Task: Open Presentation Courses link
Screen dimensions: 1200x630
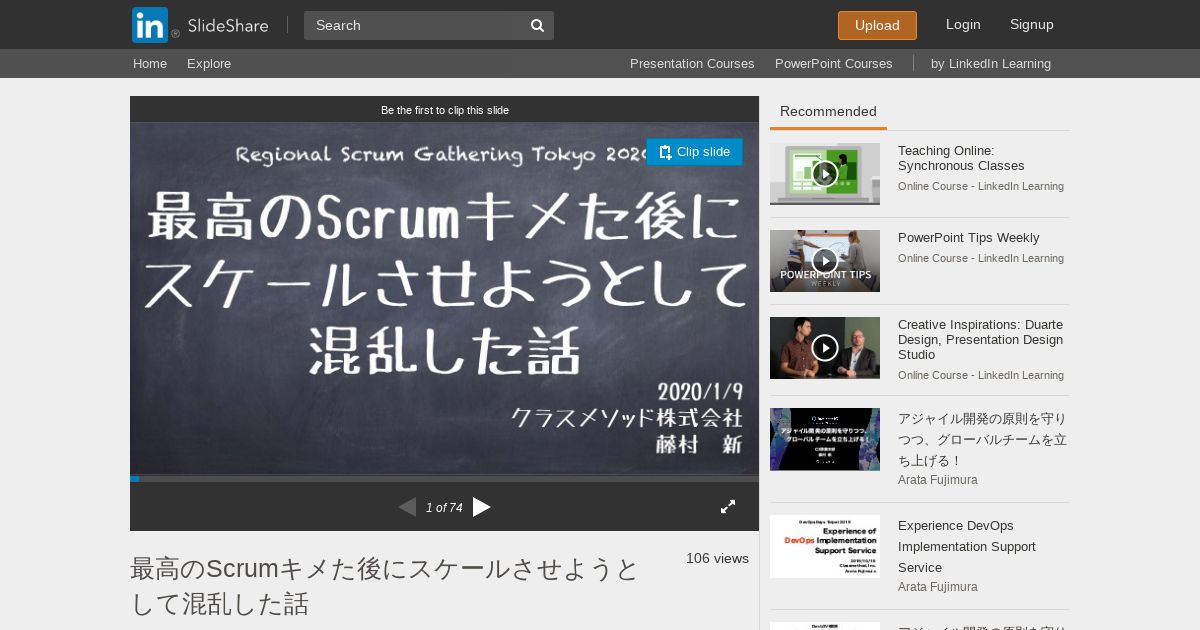Action: click(x=692, y=64)
